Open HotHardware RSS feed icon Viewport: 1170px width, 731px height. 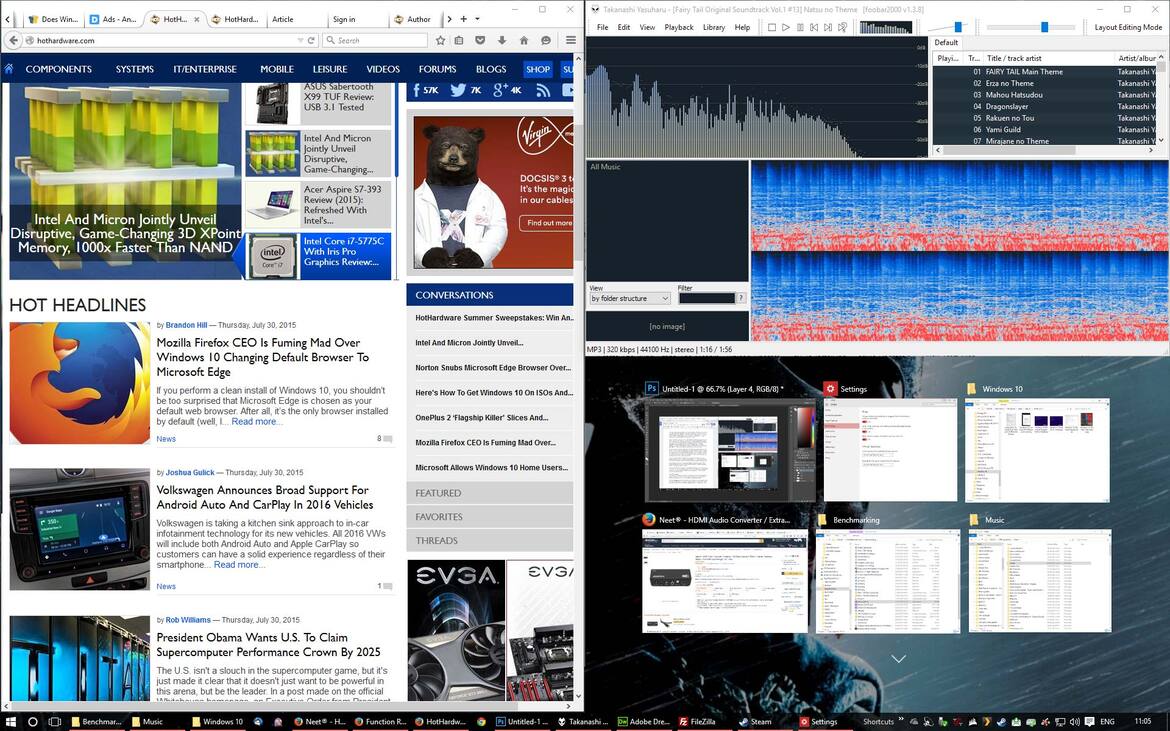[543, 90]
